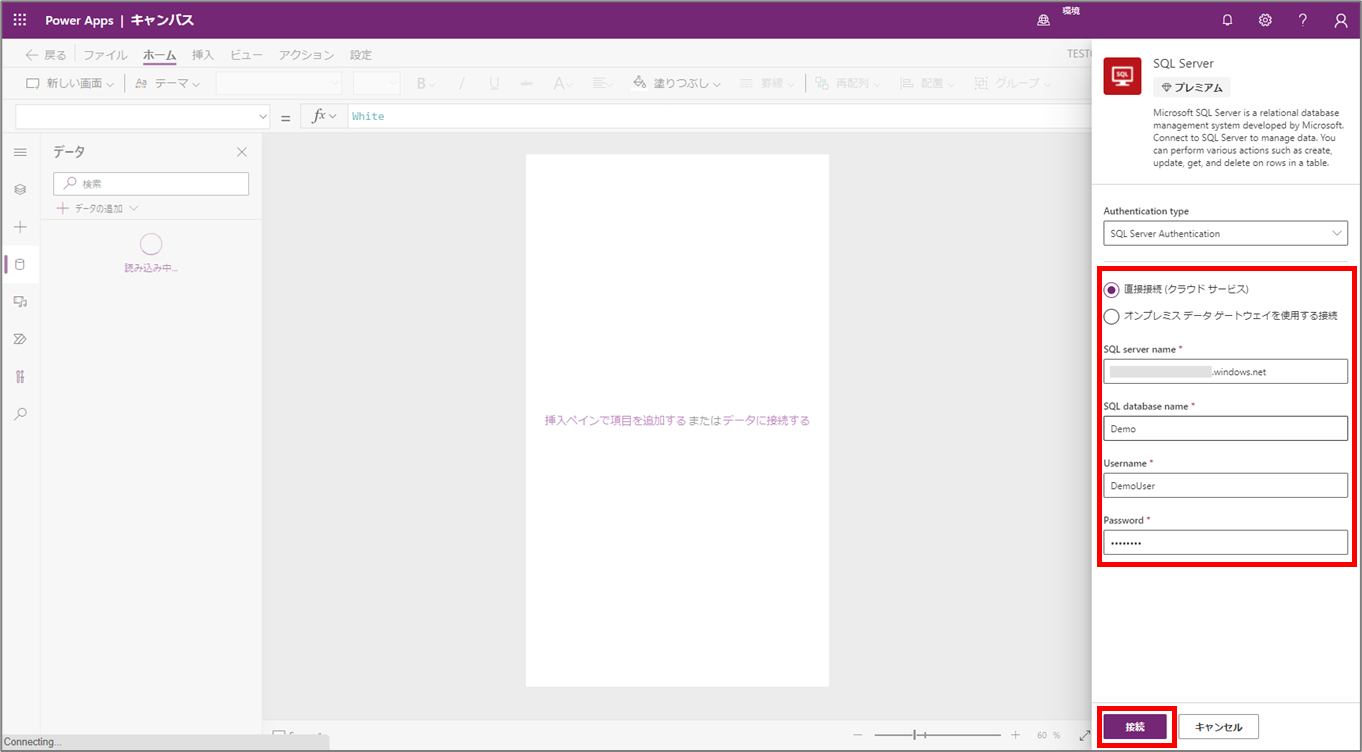Open the Power Automate icon in sidebar

coord(20,339)
